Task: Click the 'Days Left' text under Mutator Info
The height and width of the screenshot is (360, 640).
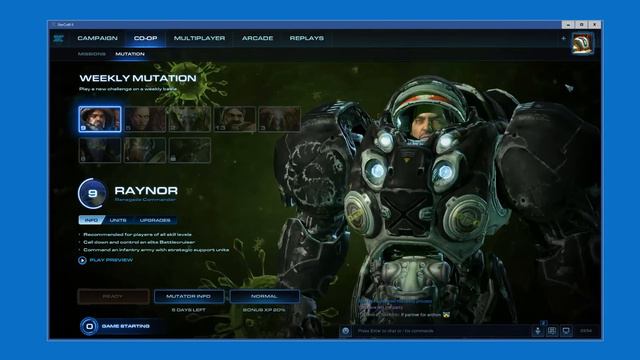Action: point(189,310)
